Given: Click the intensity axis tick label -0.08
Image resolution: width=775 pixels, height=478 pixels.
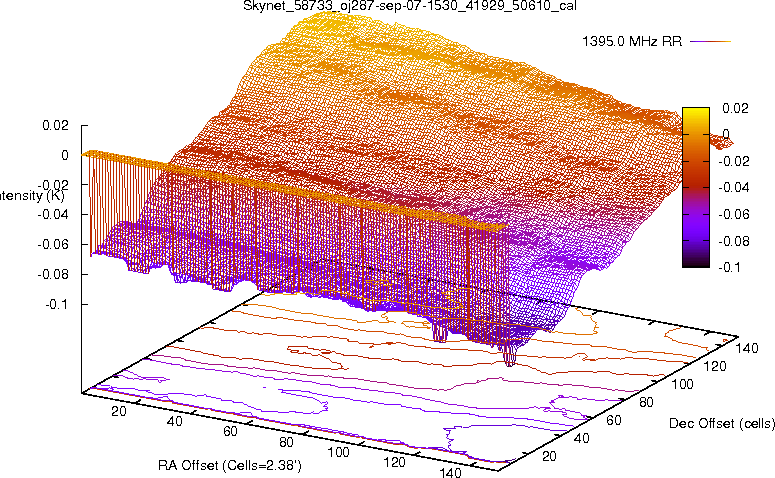Looking at the screenshot, I should point(53,274).
